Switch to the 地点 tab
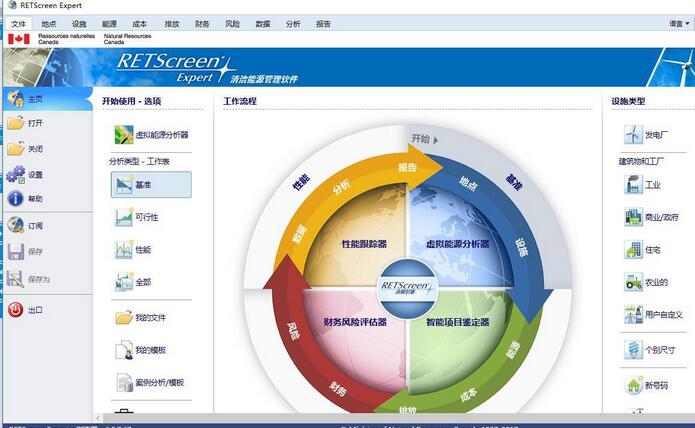 pos(49,24)
